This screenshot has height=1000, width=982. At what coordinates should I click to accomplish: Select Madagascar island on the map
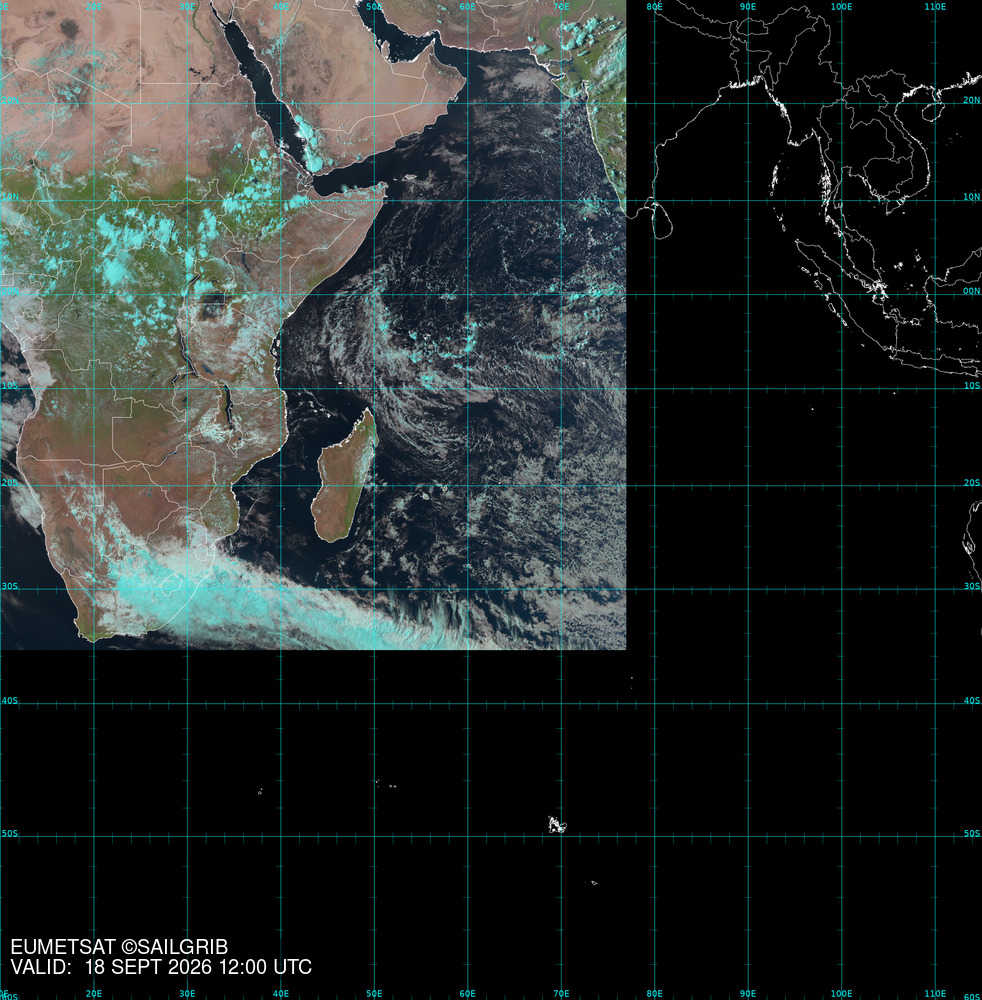pyautogui.click(x=344, y=476)
